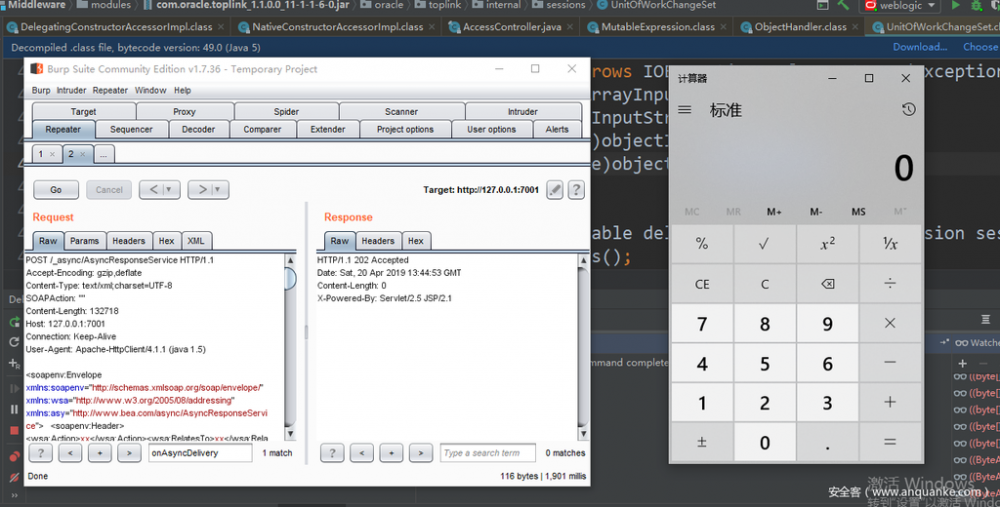
Task: Click the Response search plus options button
Action: [391, 453]
